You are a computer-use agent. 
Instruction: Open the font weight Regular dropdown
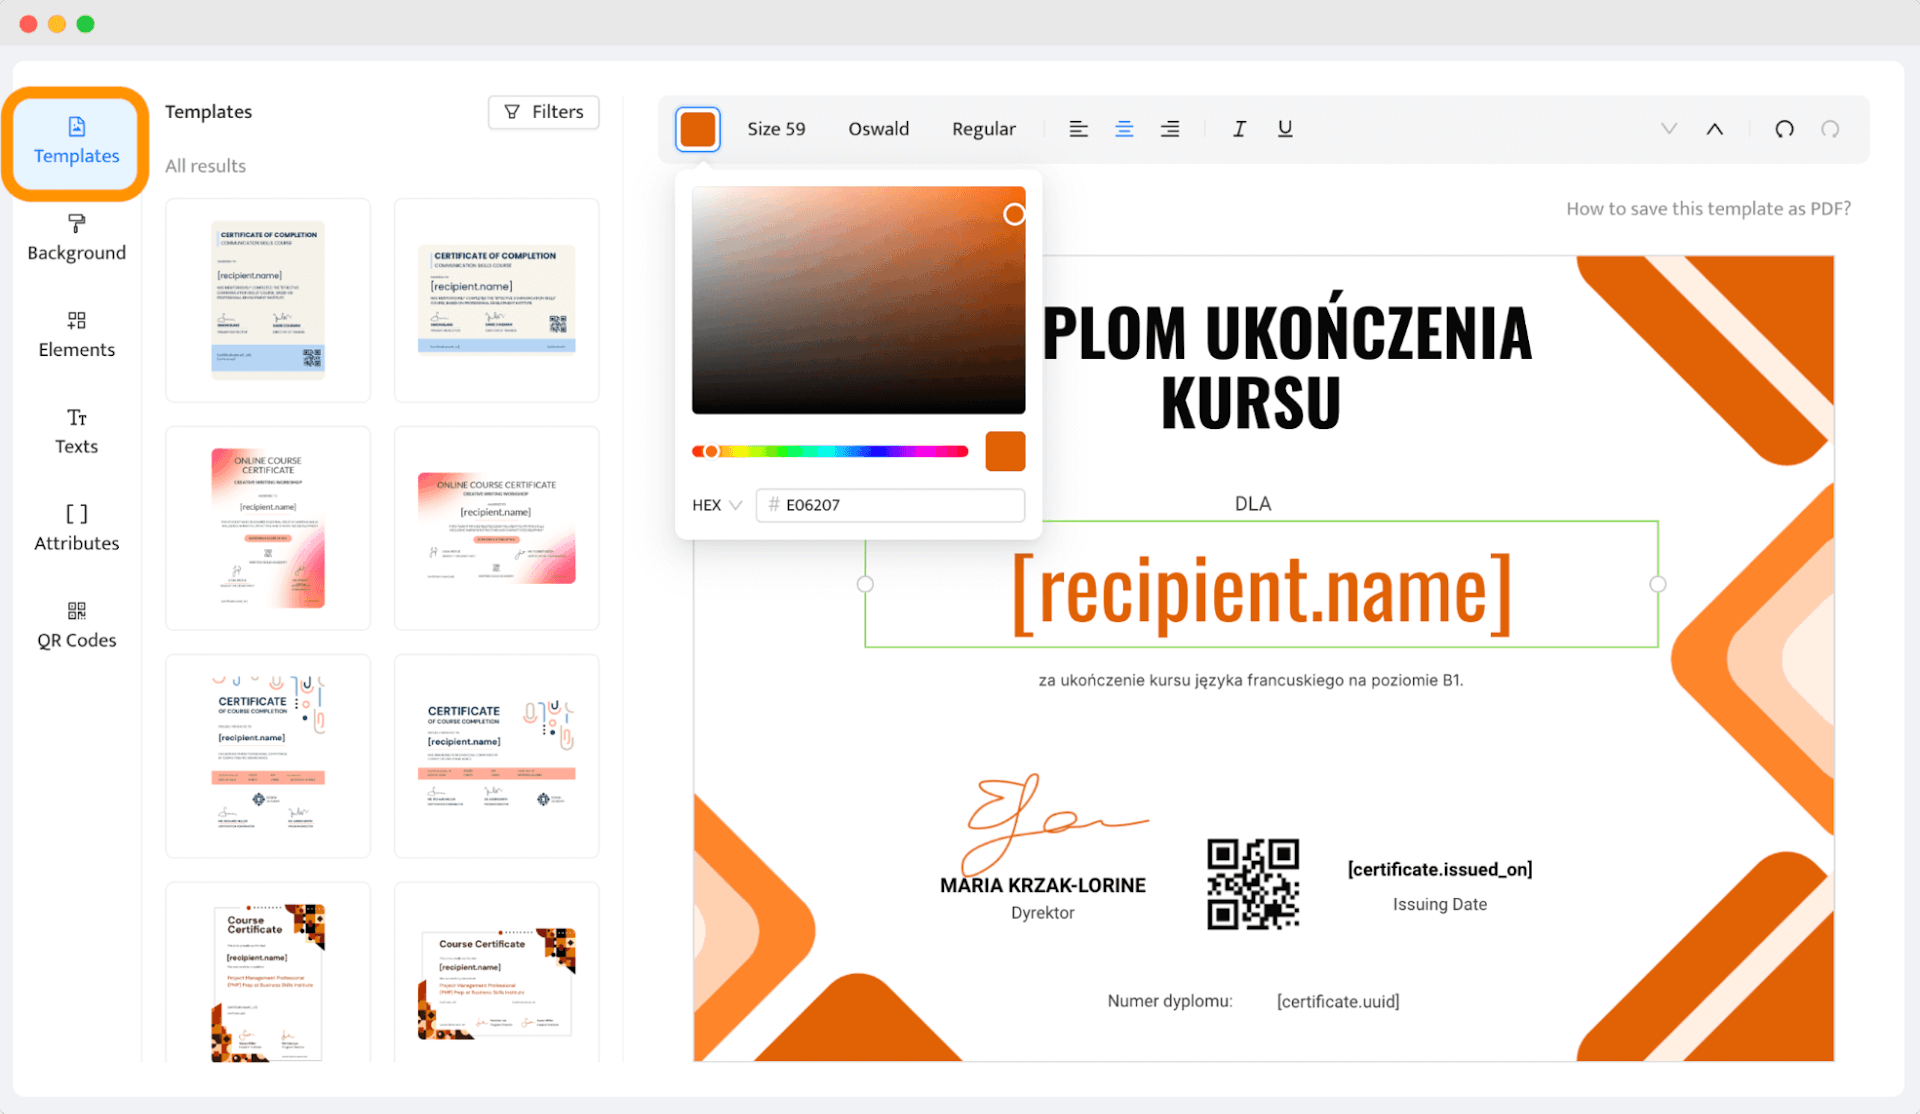[984, 127]
